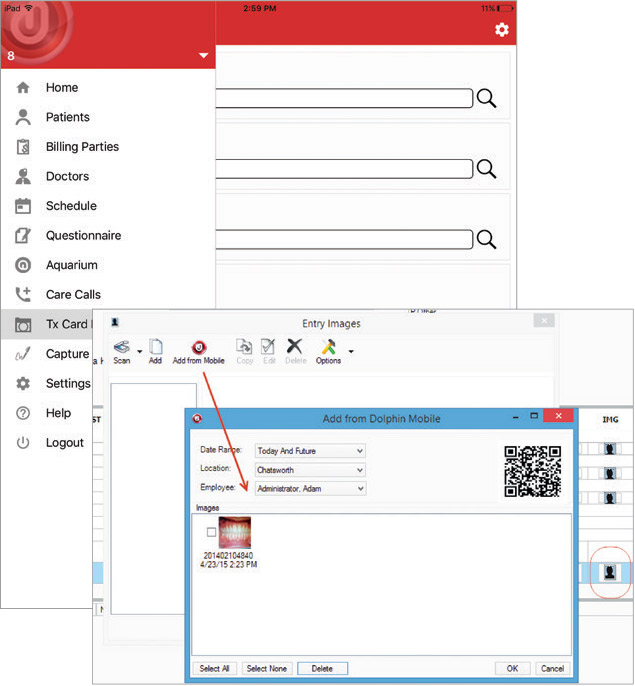Image resolution: width=635 pixels, height=686 pixels.
Task: Check the box beside image 201402104840
Action: point(211,532)
